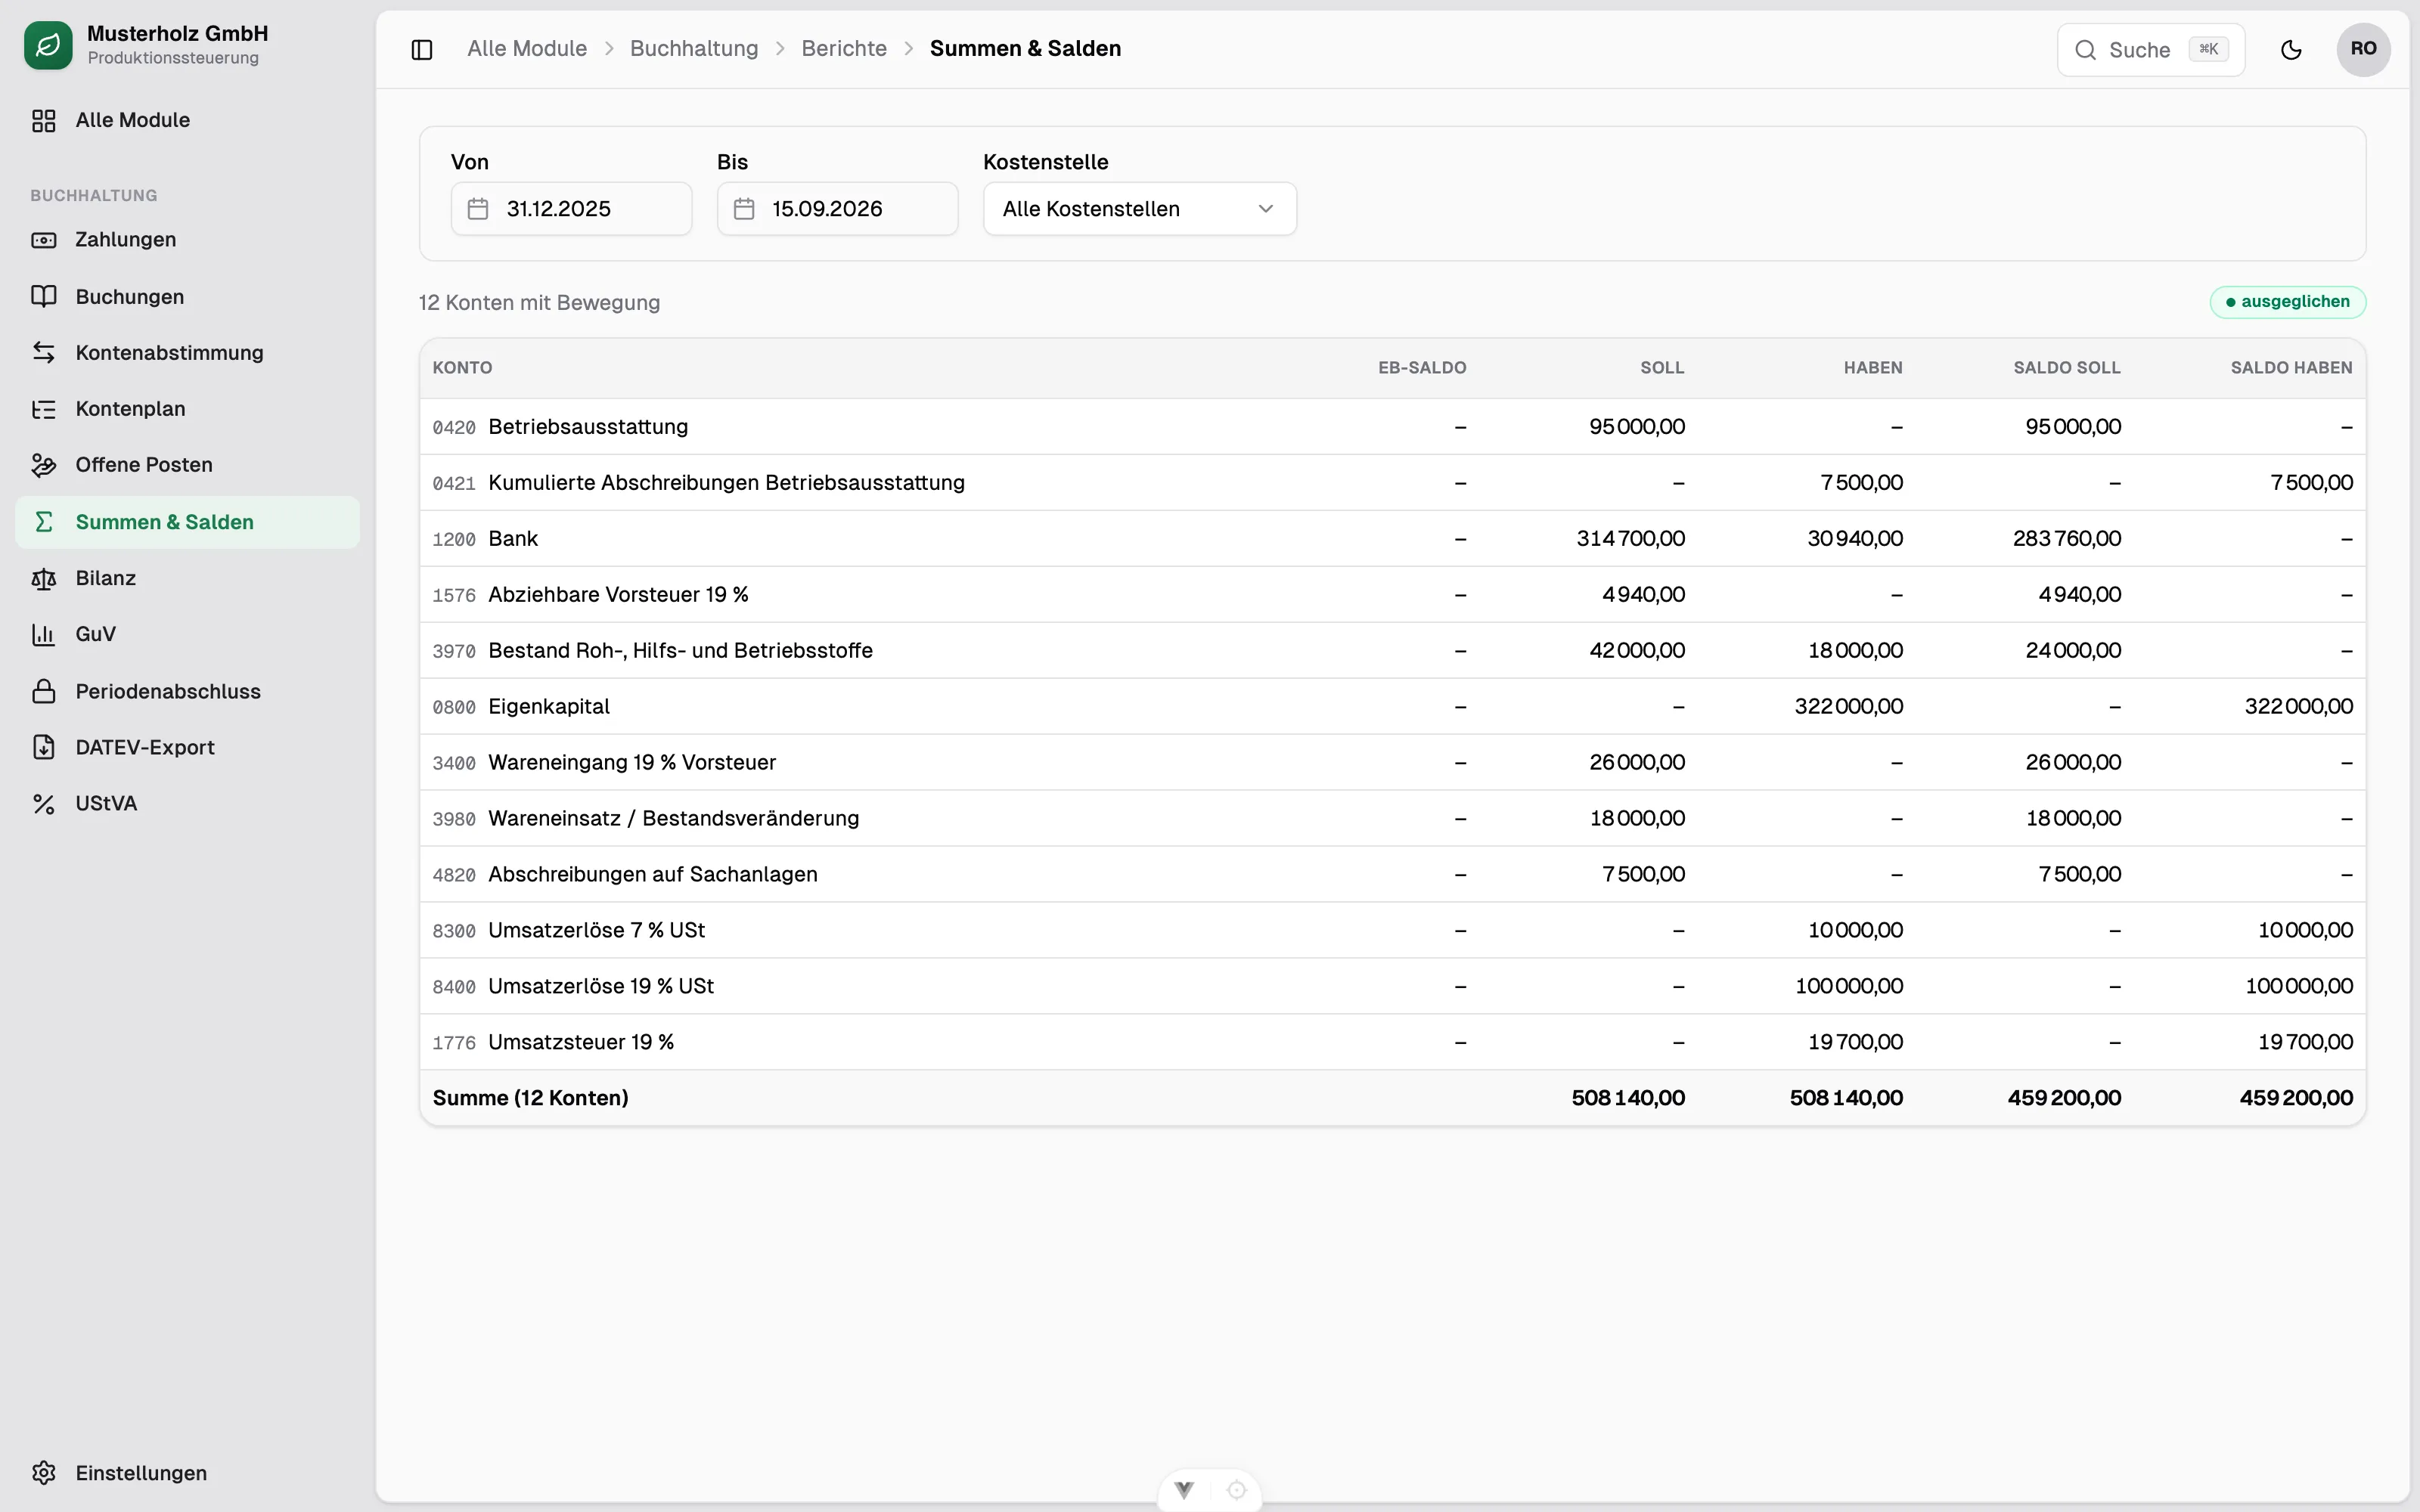Click the KONTO column header
This screenshot has height=1512, width=2420.
462,368
